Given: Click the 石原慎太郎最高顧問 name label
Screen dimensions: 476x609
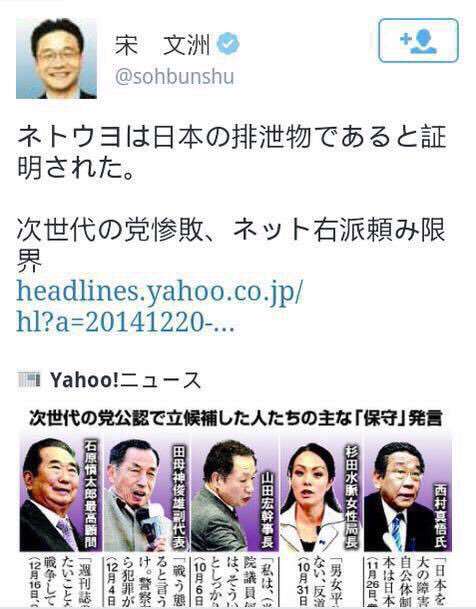Looking at the screenshot, I should tap(91, 495).
